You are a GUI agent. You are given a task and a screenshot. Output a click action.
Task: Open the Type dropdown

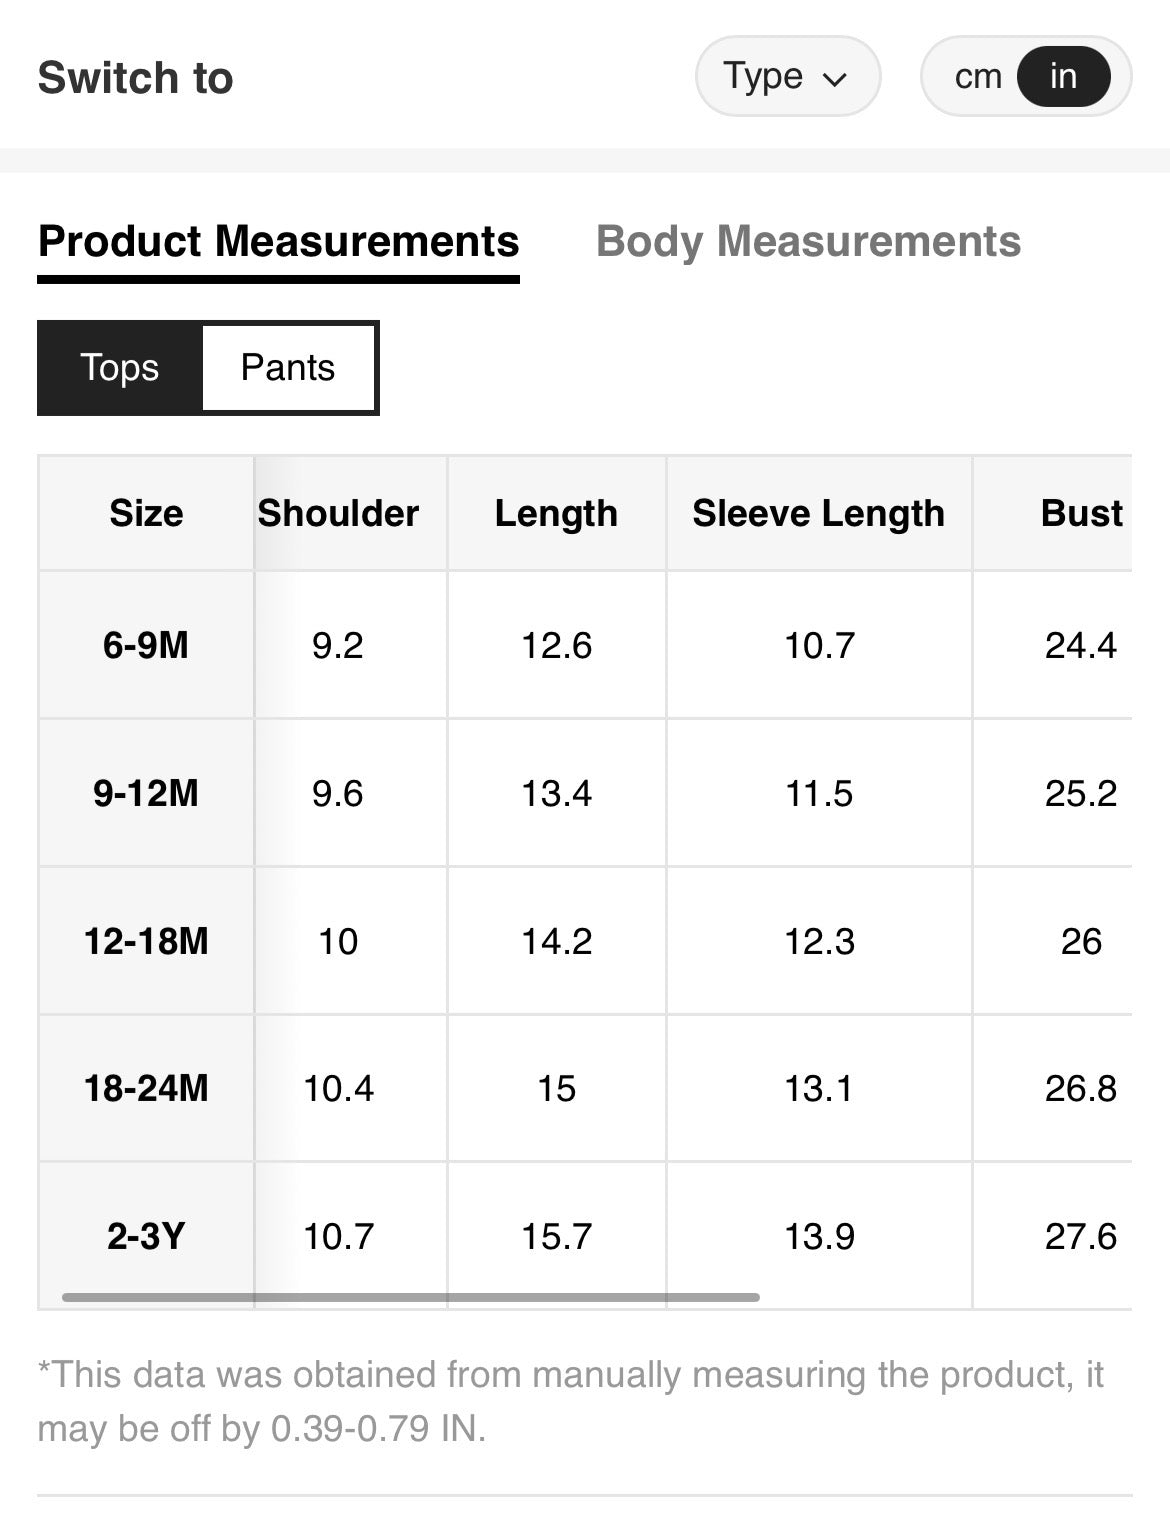[x=787, y=76]
